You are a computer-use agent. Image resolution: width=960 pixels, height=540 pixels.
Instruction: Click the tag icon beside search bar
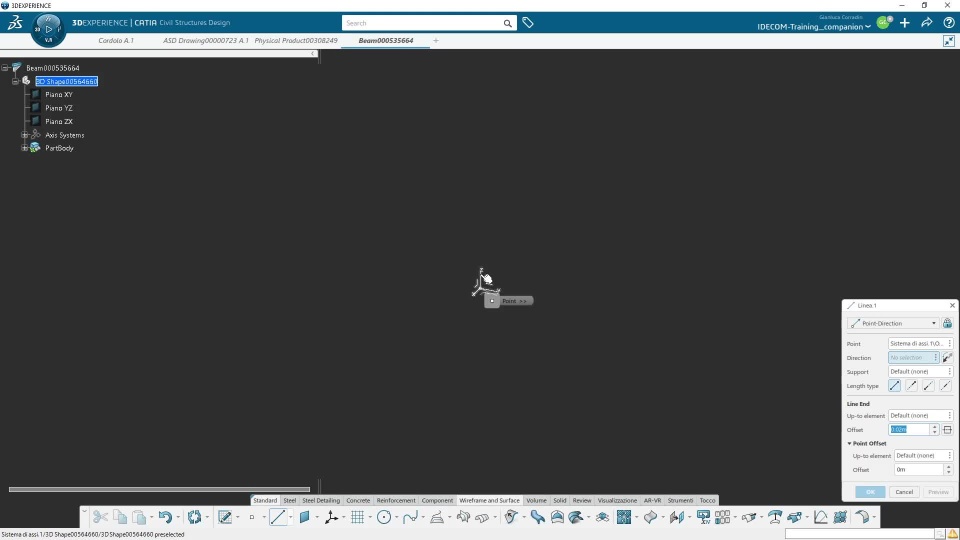pos(528,23)
